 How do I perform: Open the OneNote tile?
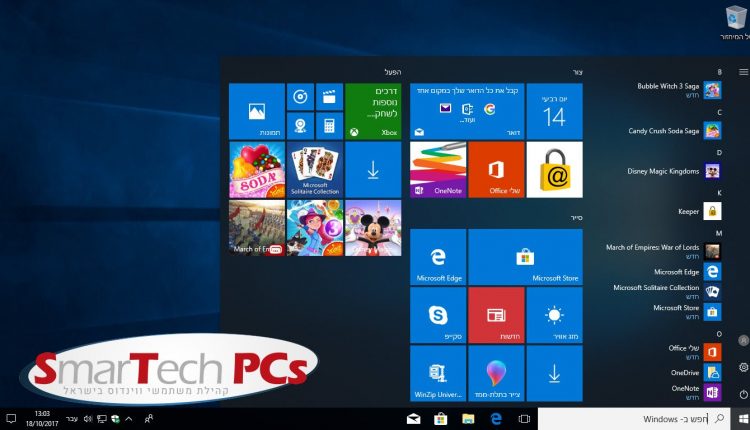click(x=438, y=170)
